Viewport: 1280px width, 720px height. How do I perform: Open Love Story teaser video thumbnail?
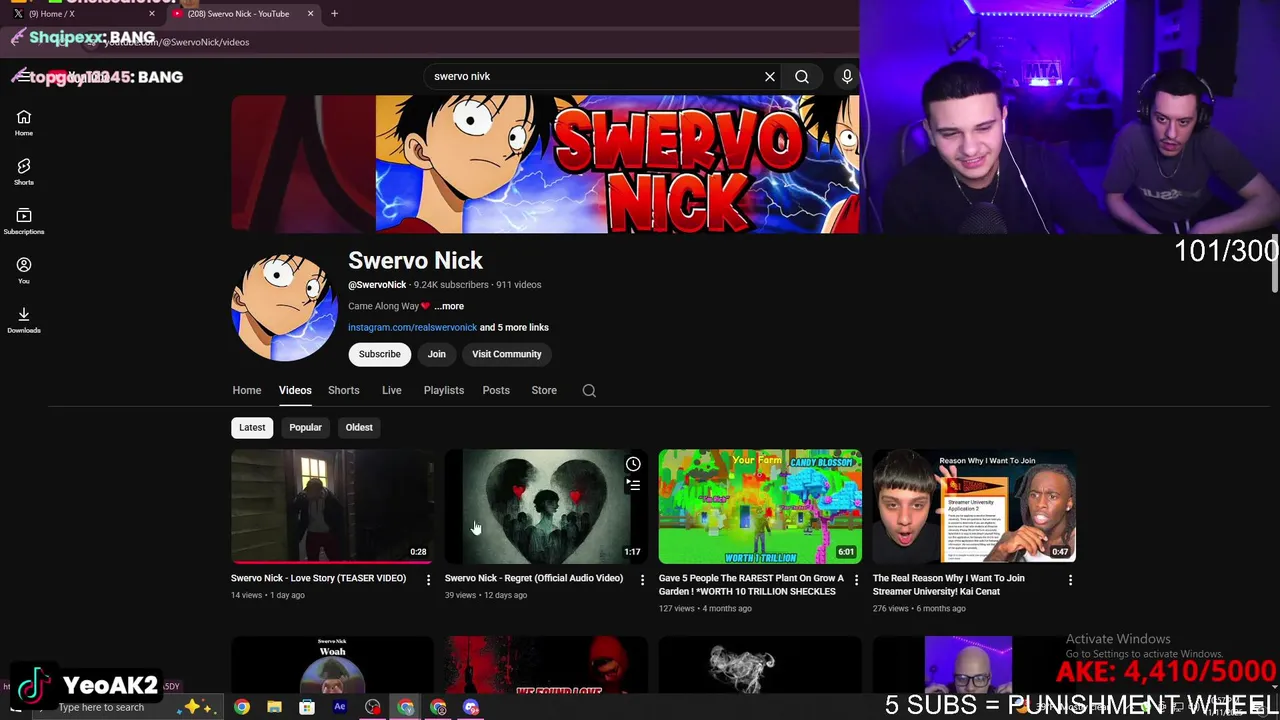coord(332,506)
